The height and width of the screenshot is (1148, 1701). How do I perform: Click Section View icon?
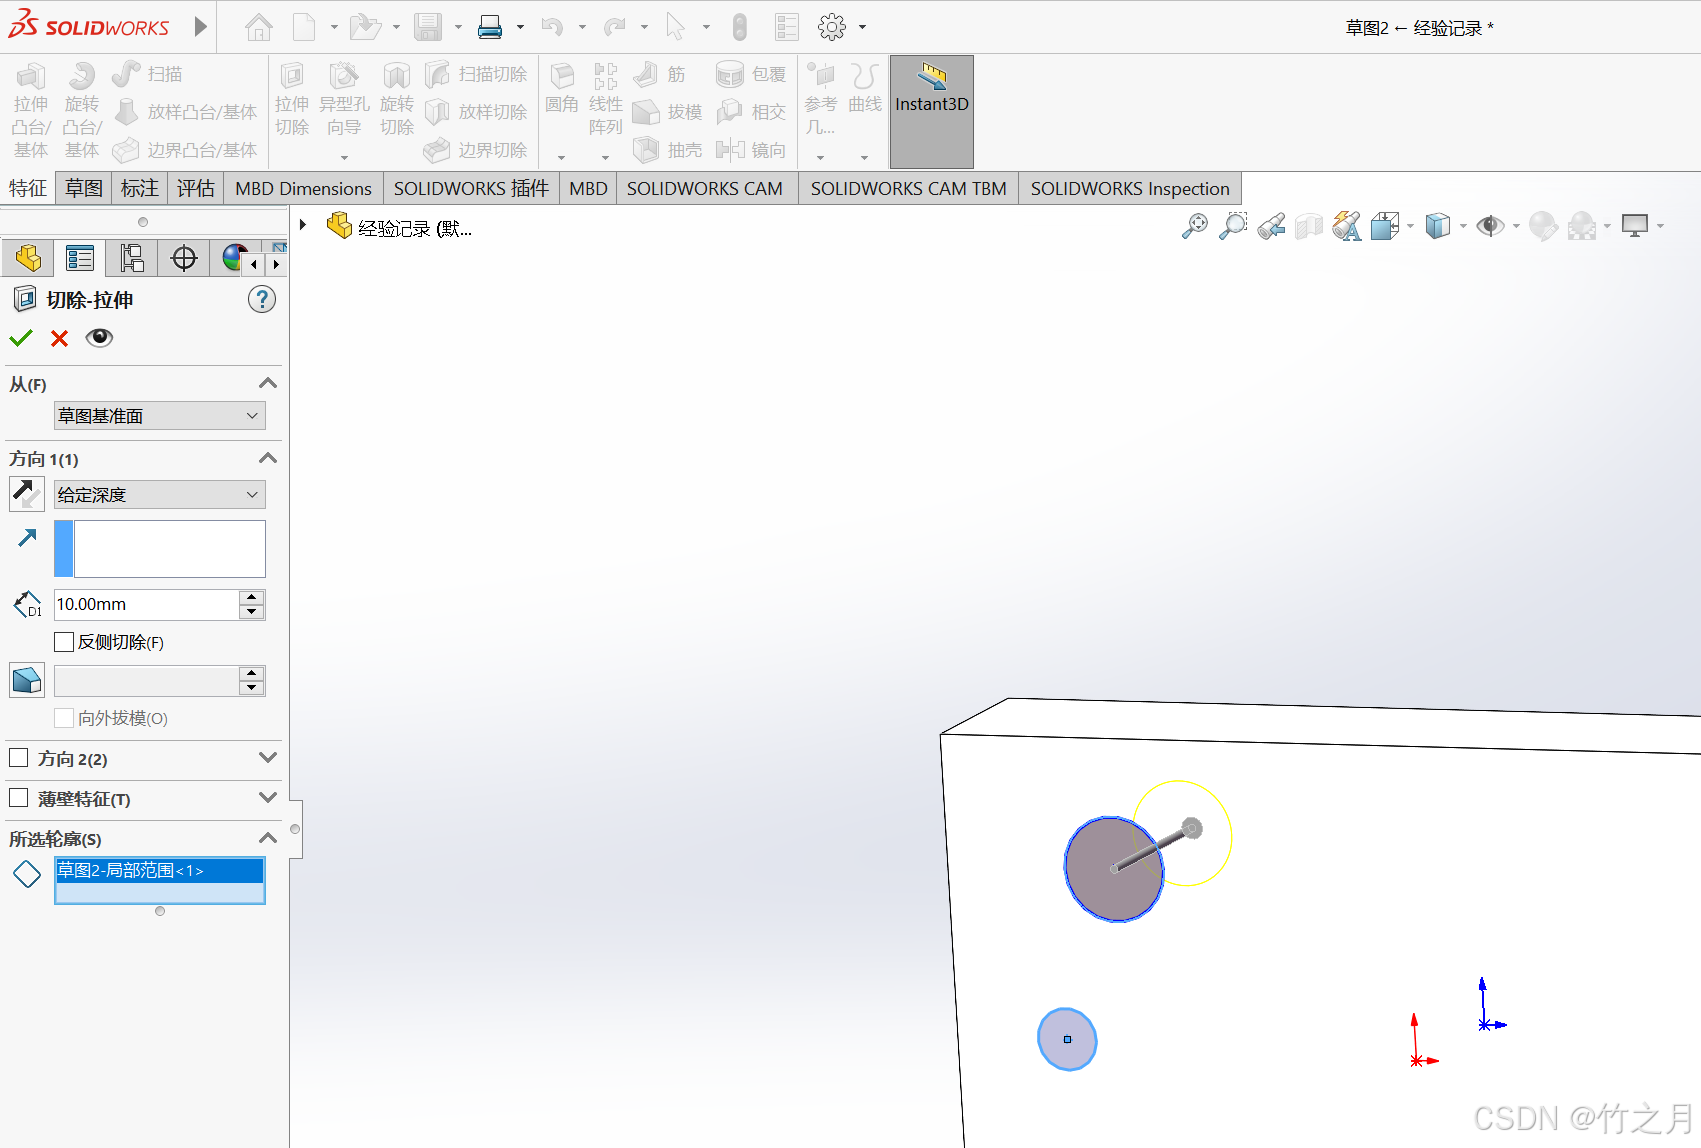(x=1309, y=226)
